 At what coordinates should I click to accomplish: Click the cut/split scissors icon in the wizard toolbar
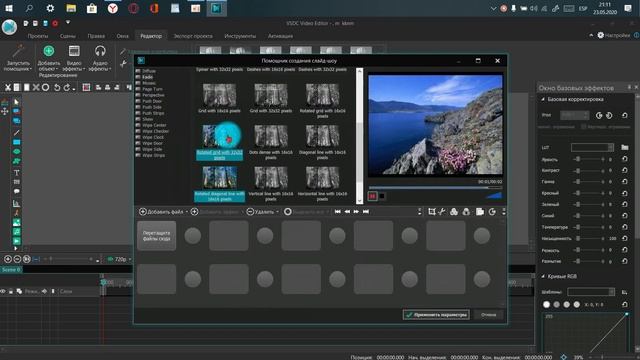pyautogui.click(x=442, y=211)
